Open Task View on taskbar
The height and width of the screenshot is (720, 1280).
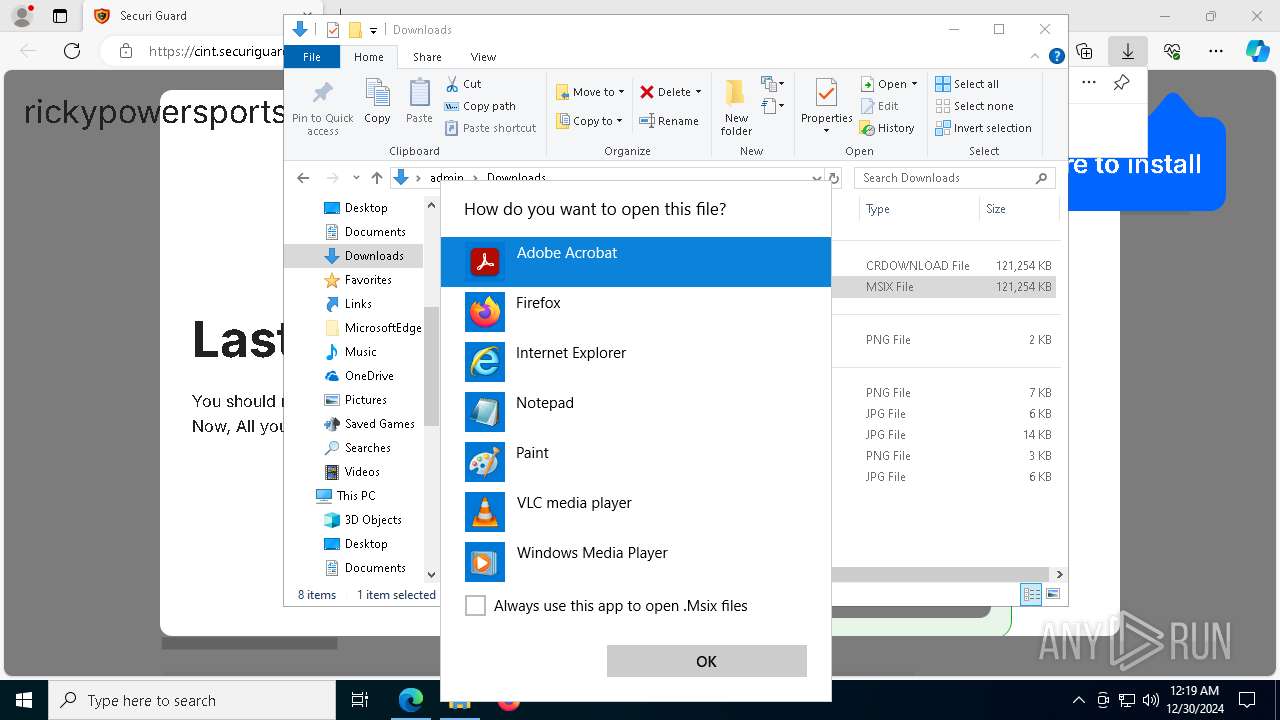[x=361, y=700]
